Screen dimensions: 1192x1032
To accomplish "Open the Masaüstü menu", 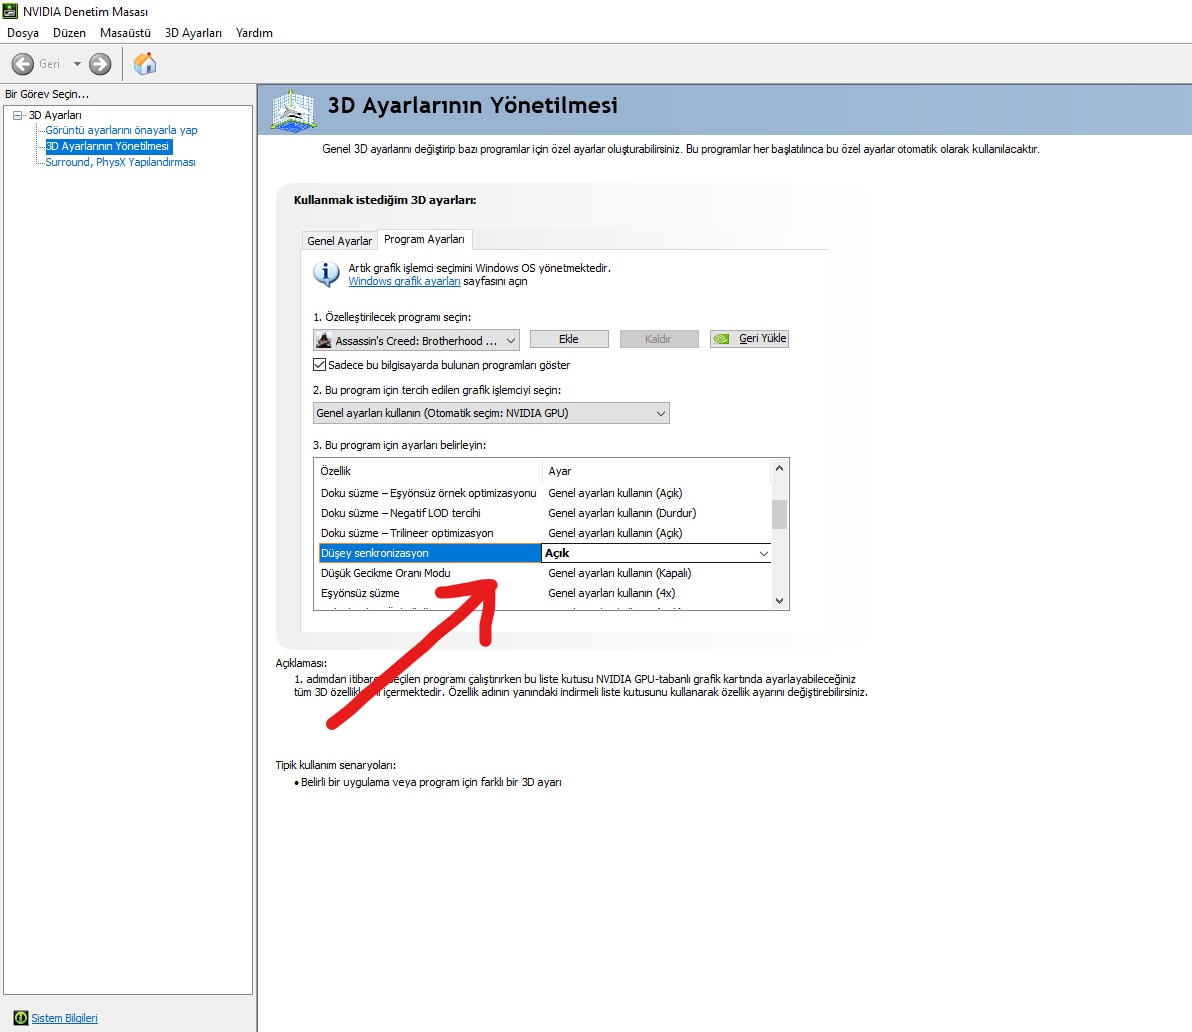I will pyautogui.click(x=125, y=33).
